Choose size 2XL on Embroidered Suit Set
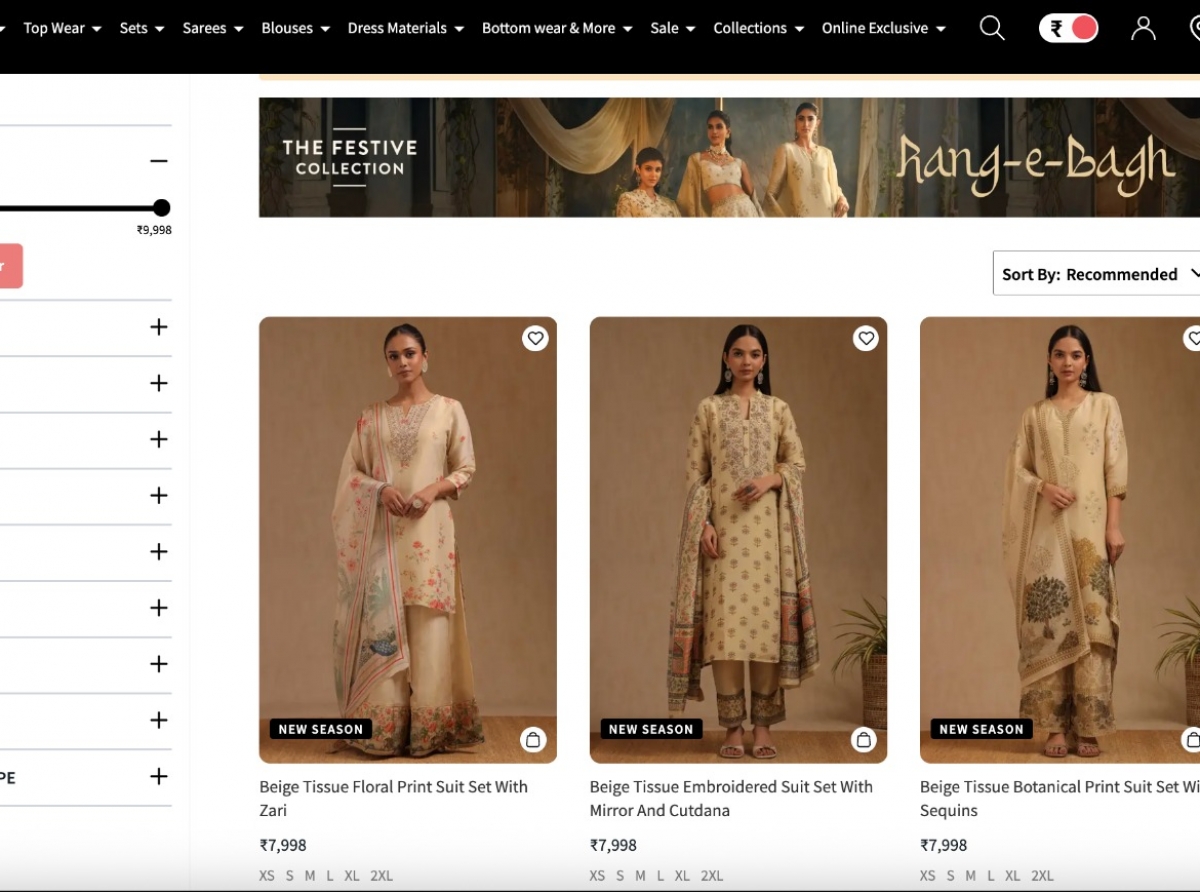 pos(712,876)
